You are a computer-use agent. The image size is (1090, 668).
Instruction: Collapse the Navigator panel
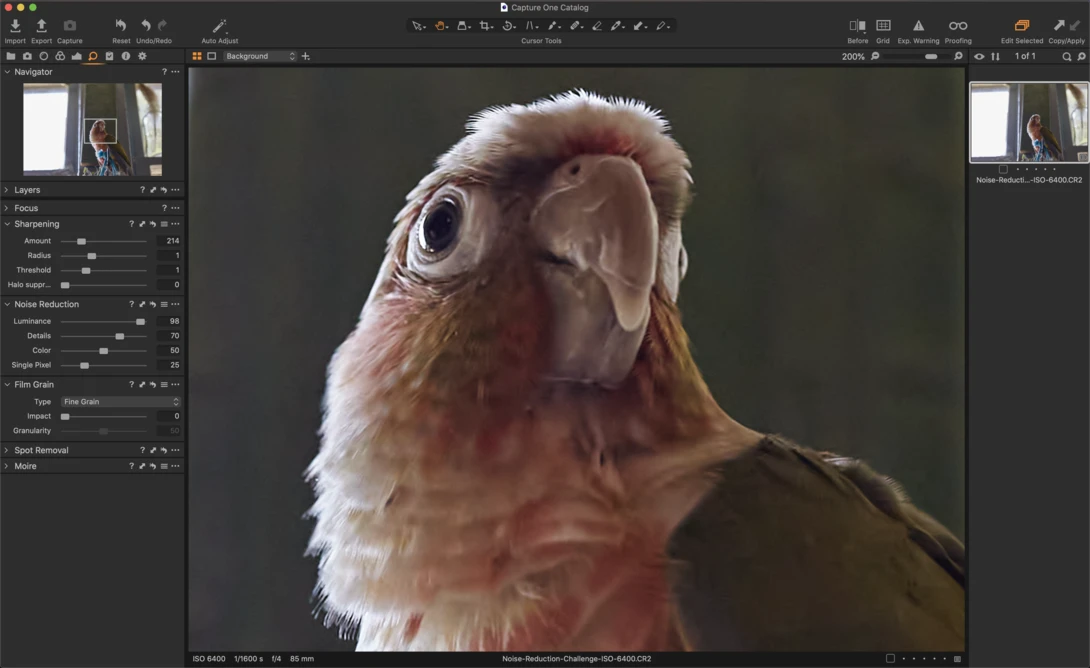click(7, 72)
